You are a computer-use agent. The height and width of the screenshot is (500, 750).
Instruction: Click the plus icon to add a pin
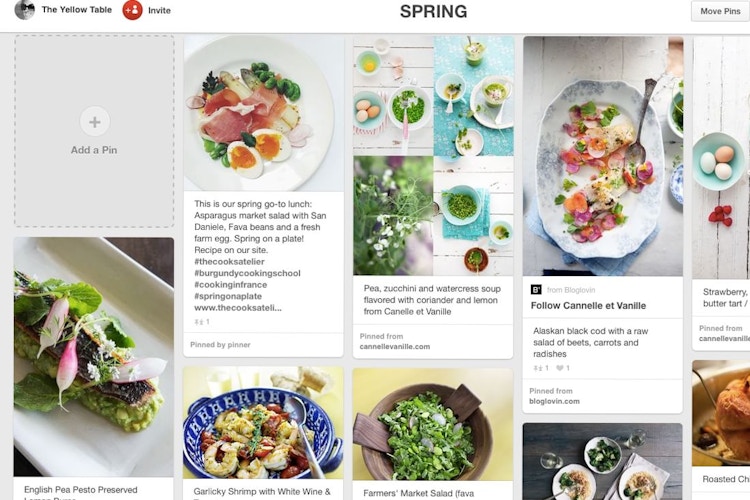[95, 122]
